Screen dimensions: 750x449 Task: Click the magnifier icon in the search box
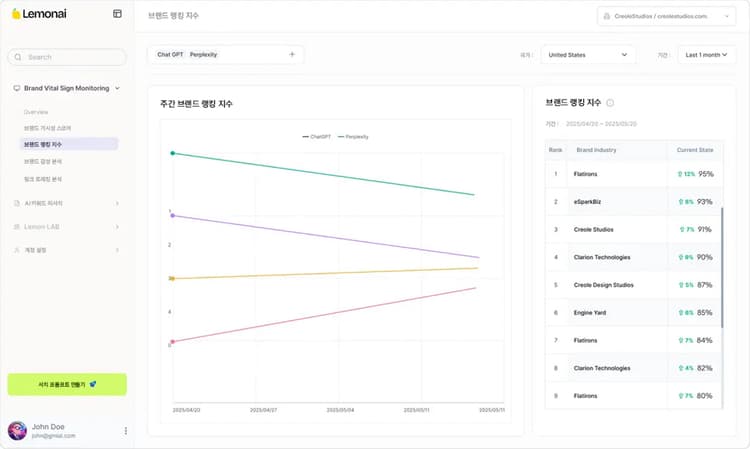pyautogui.click(x=18, y=57)
